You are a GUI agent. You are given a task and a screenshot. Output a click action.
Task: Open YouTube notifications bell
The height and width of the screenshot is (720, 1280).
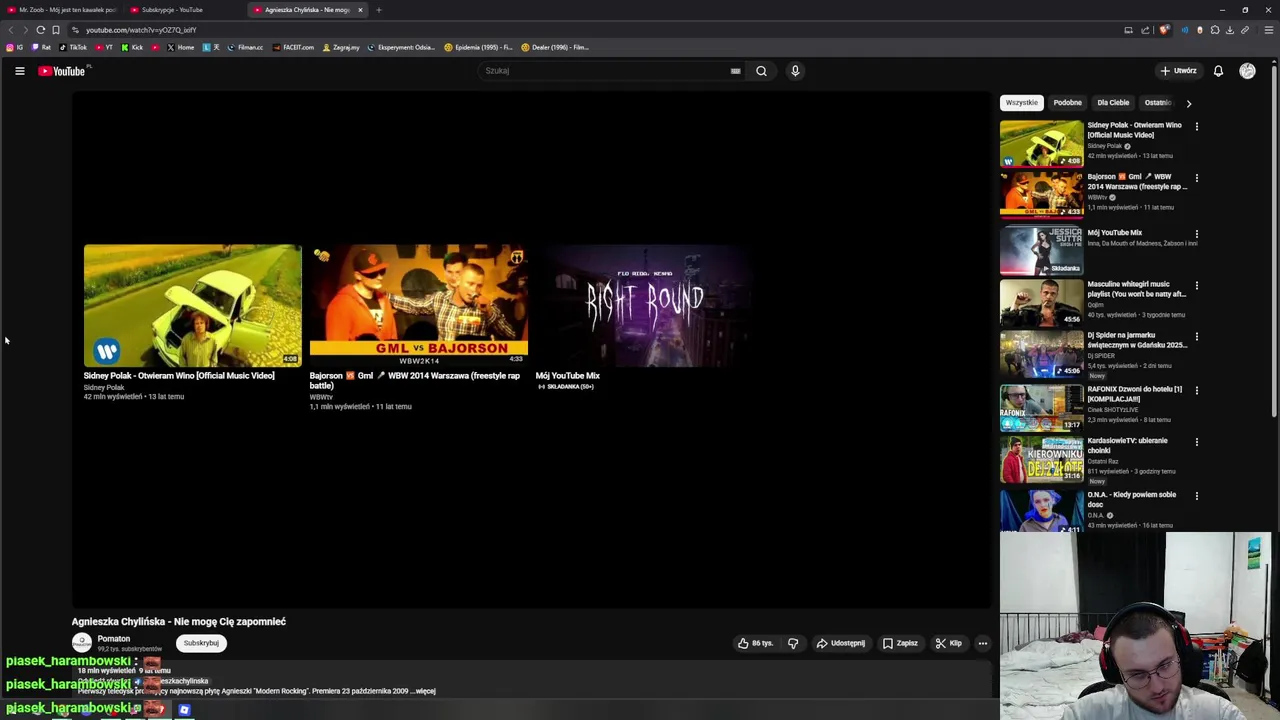(1218, 71)
